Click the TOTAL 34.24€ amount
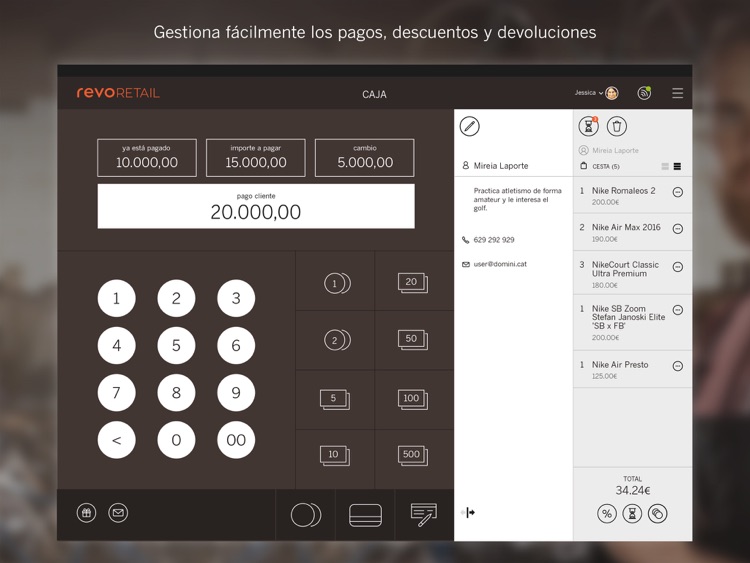 (632, 490)
